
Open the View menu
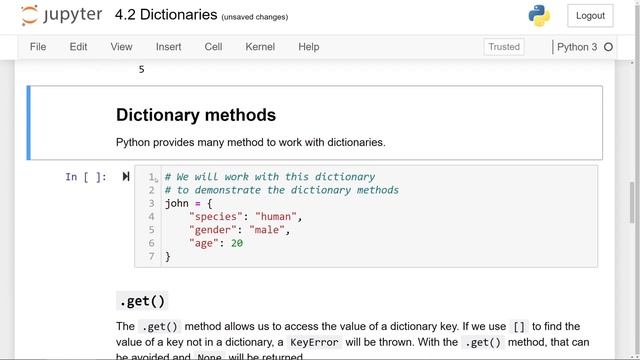tap(121, 47)
